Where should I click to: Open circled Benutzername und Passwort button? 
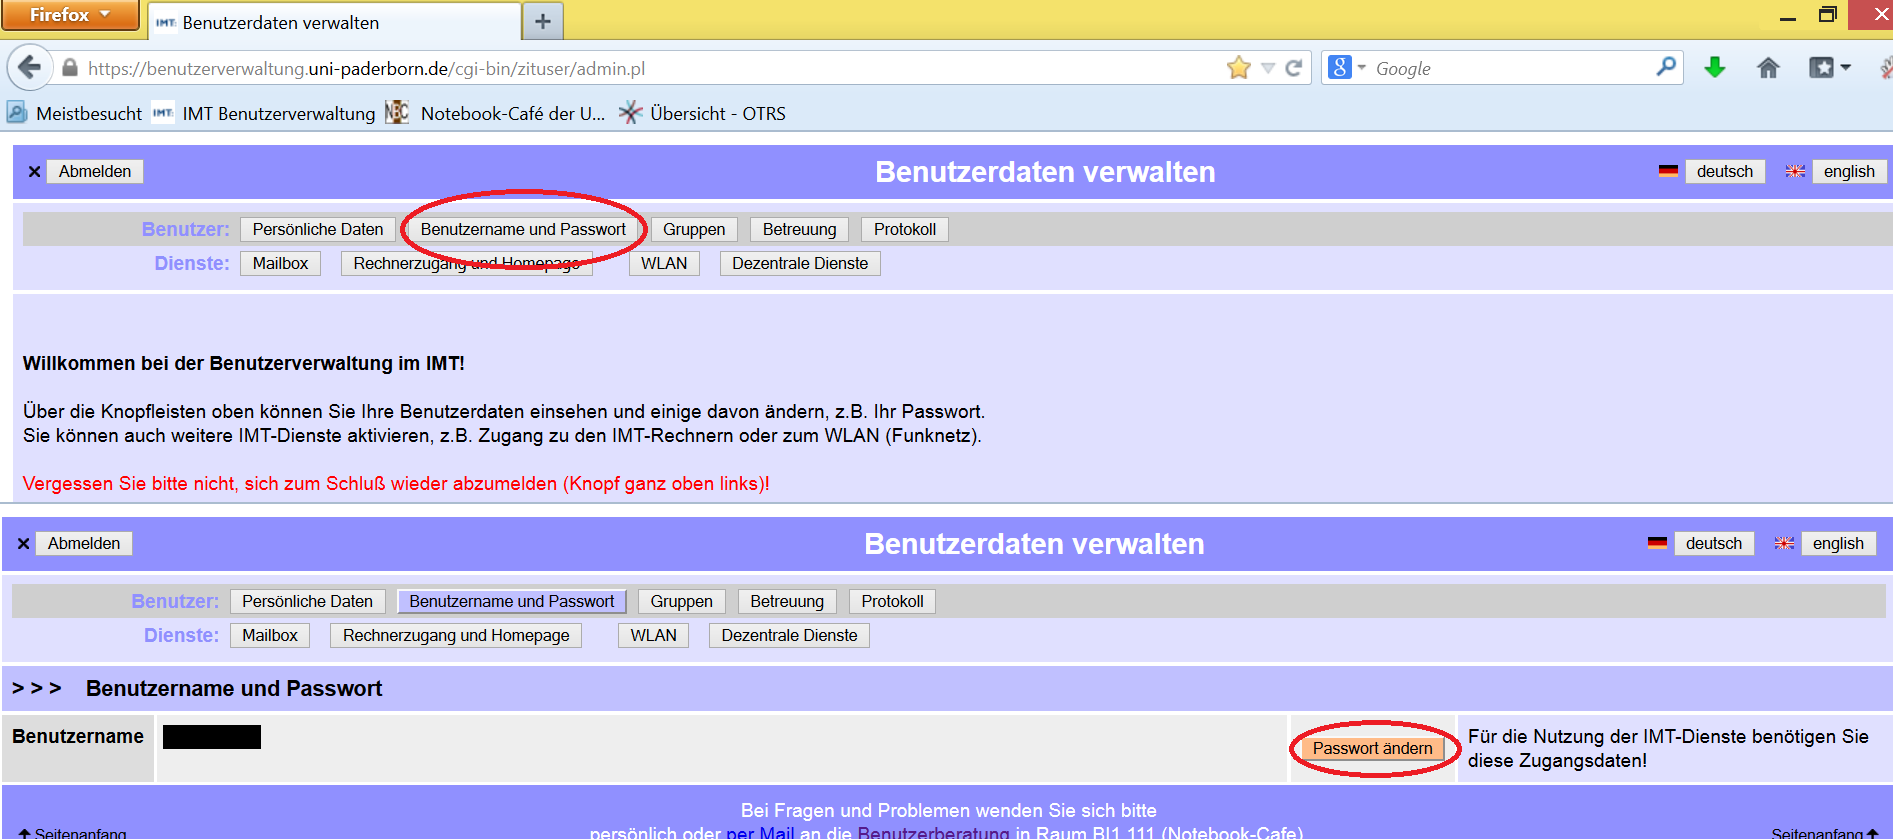pyautogui.click(x=523, y=229)
